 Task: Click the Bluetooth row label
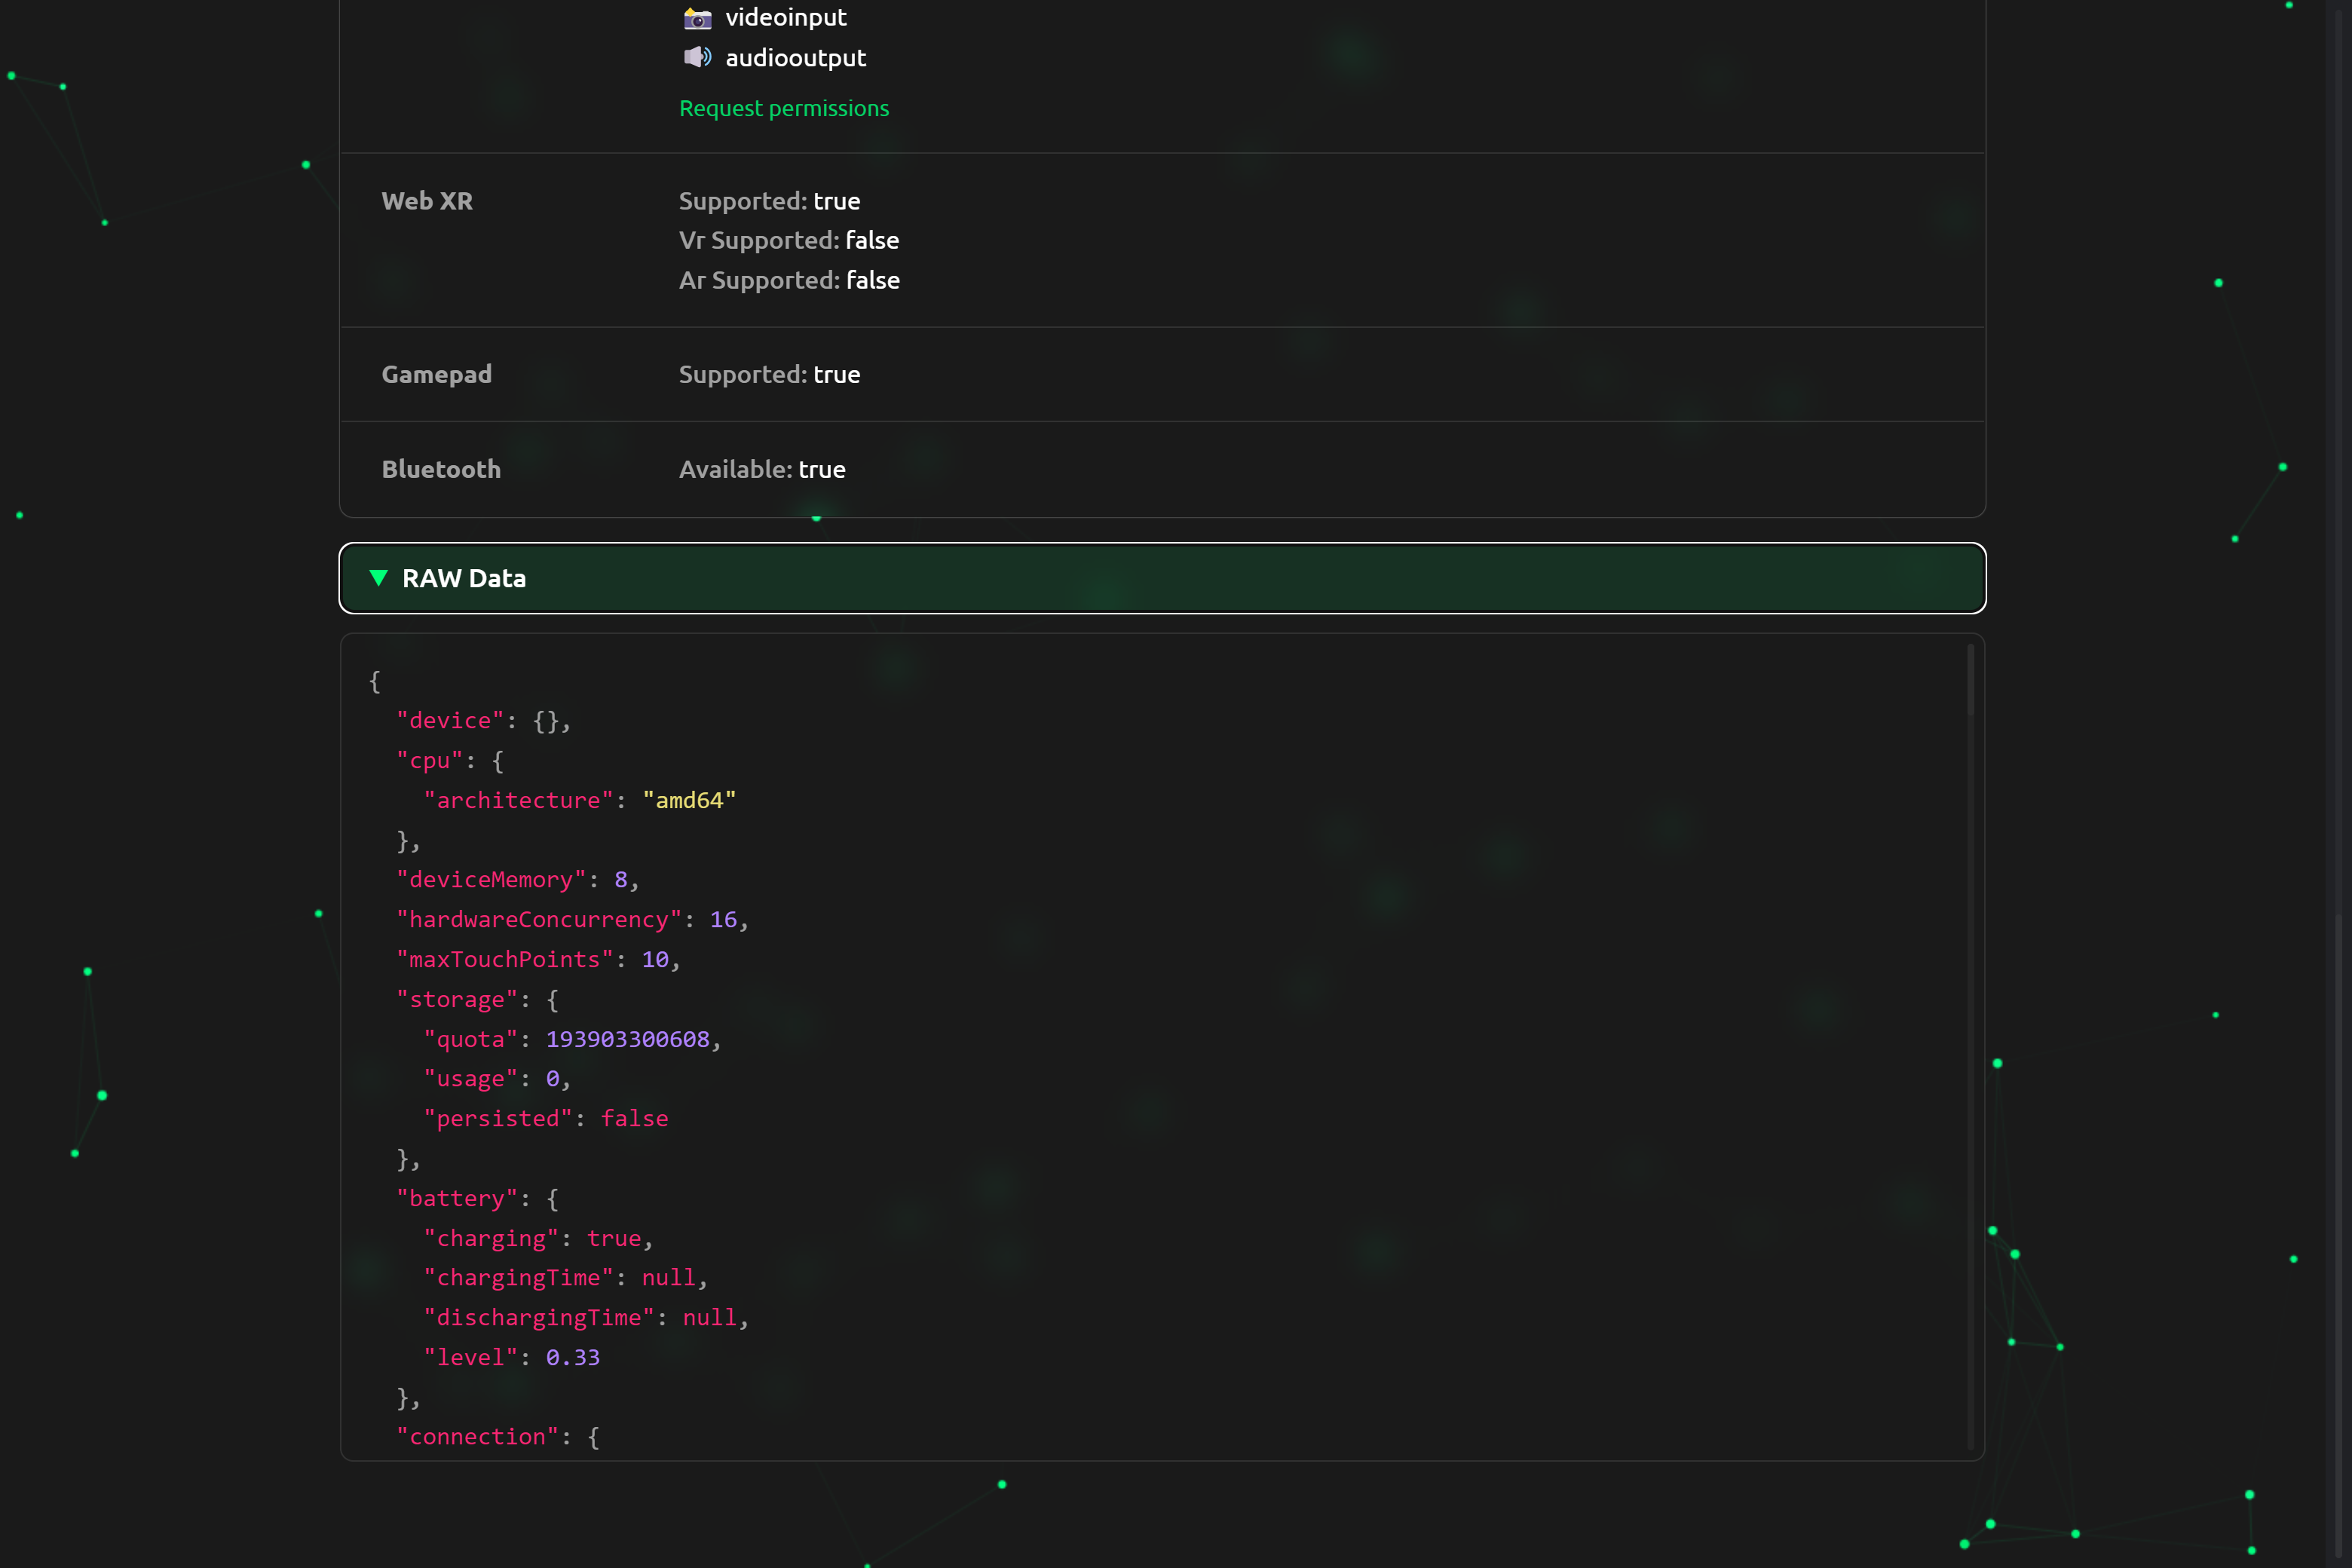point(441,469)
